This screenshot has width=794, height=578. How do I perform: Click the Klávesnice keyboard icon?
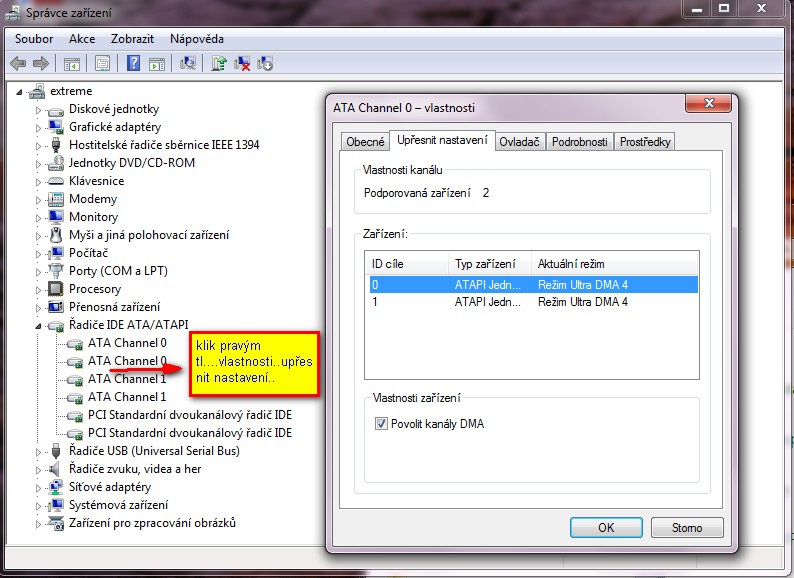[x=55, y=181]
